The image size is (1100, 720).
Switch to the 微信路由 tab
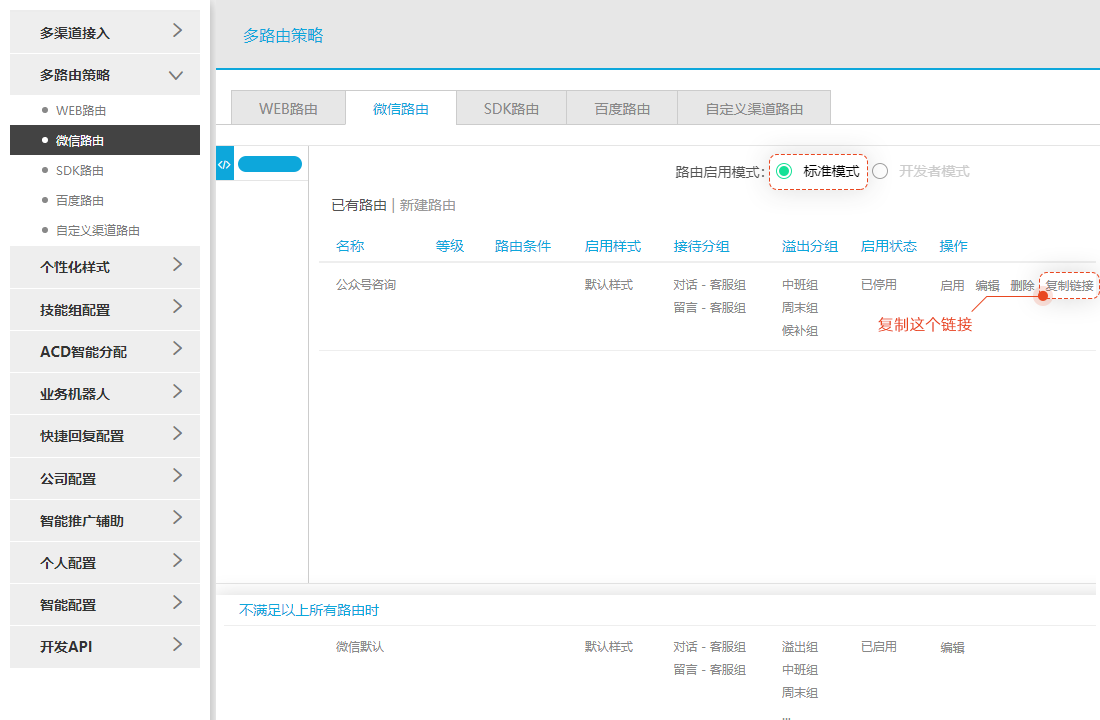[401, 108]
